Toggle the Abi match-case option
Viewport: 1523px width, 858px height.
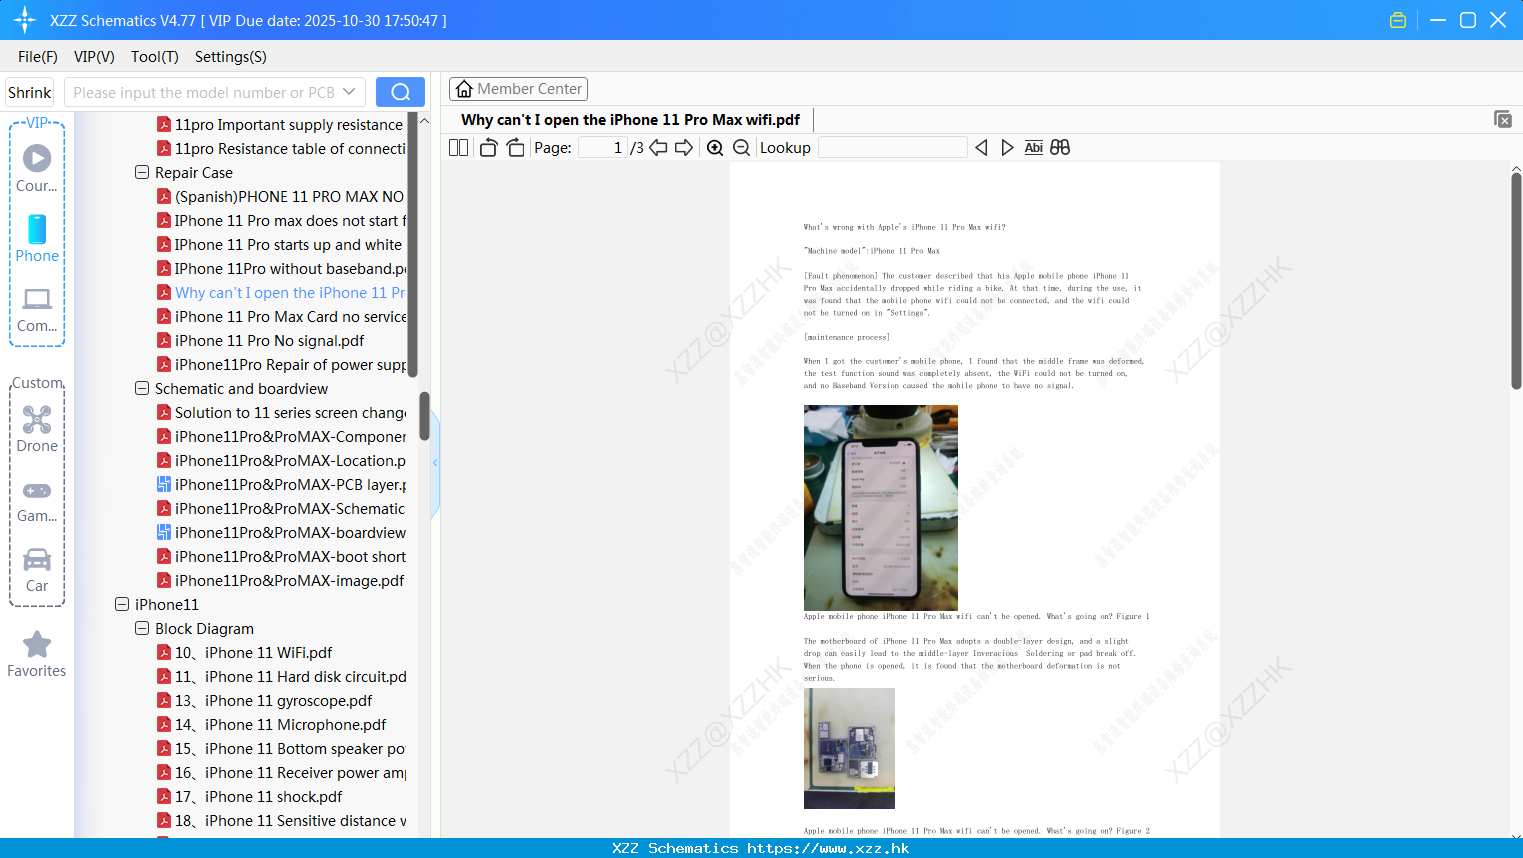click(1034, 147)
